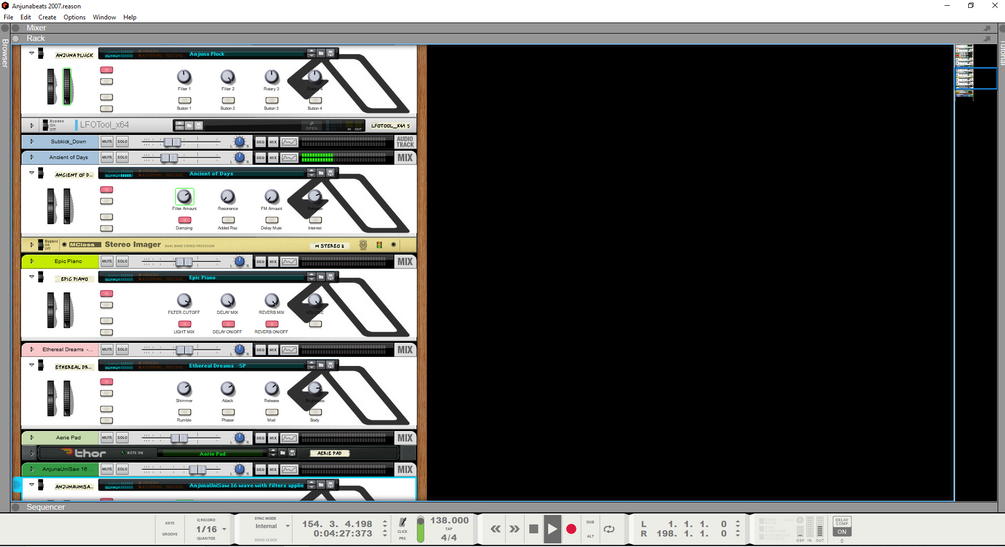Open the automation graph icon on Ancient of Days
Image resolution: width=1005 pixels, height=547 pixels.
coord(289,157)
